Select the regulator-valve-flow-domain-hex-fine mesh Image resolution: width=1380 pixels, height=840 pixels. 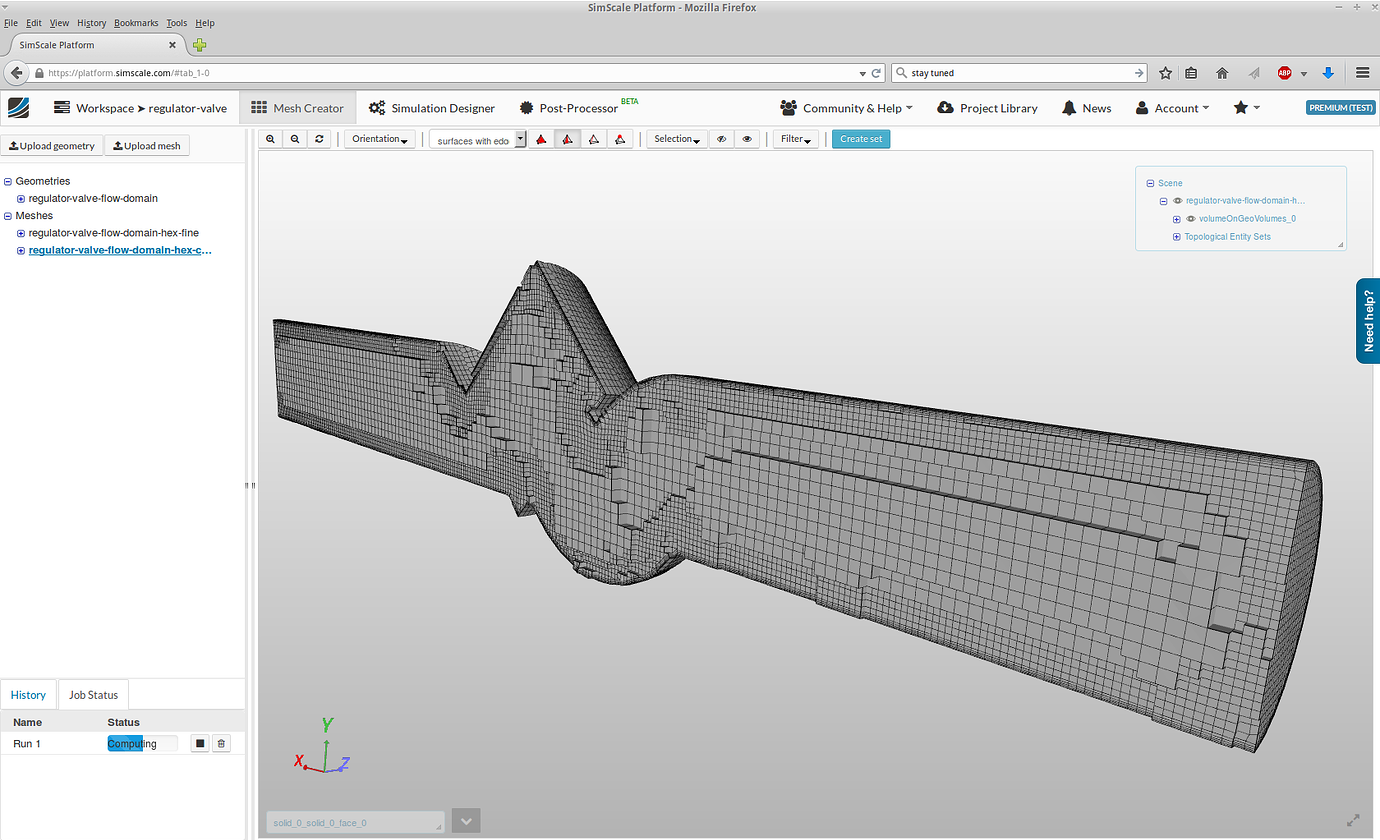point(112,232)
